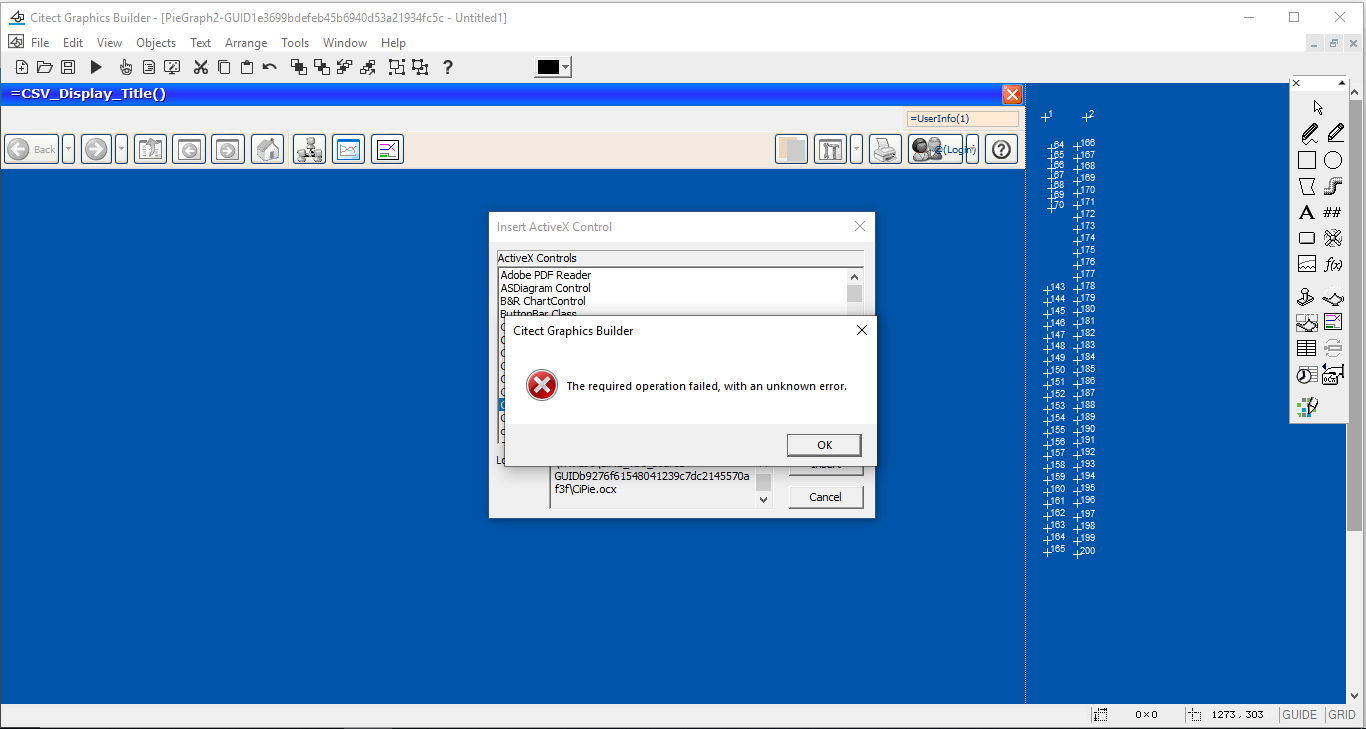The height and width of the screenshot is (729, 1366).
Task: Select the Freehand line tool in toolbox
Action: (x=1309, y=133)
